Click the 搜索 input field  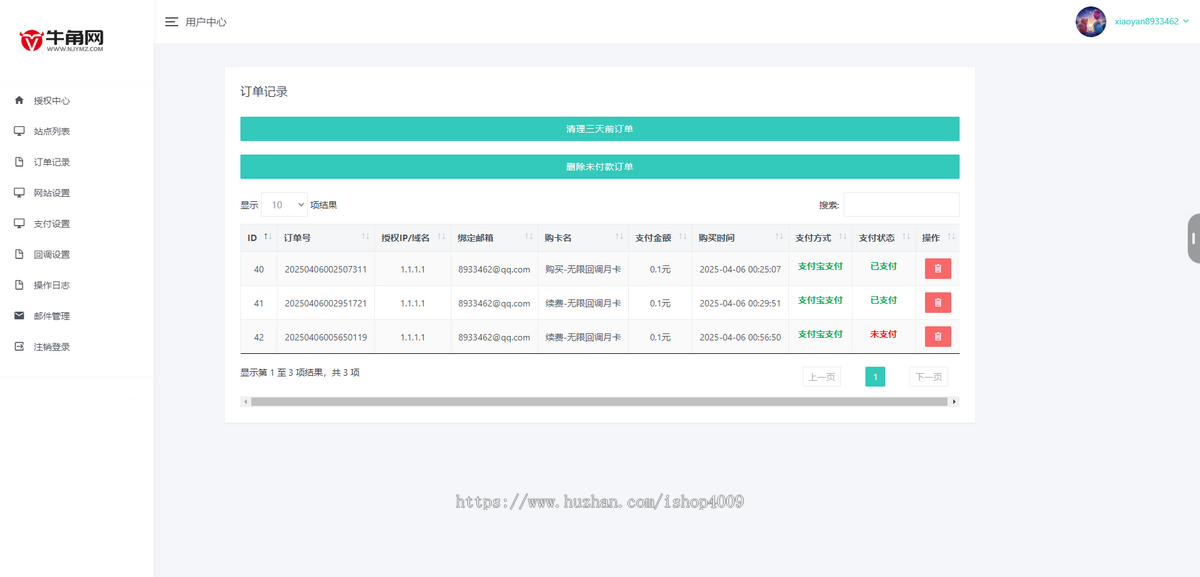coord(901,205)
